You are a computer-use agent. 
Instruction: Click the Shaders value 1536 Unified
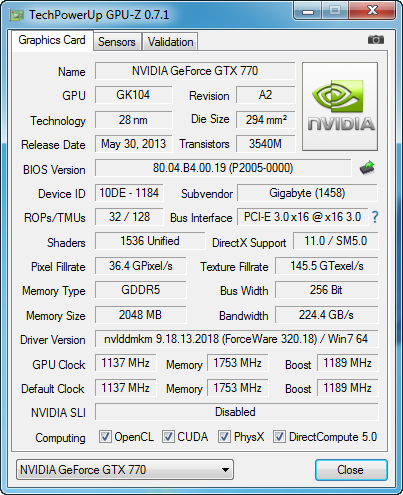[x=150, y=241]
